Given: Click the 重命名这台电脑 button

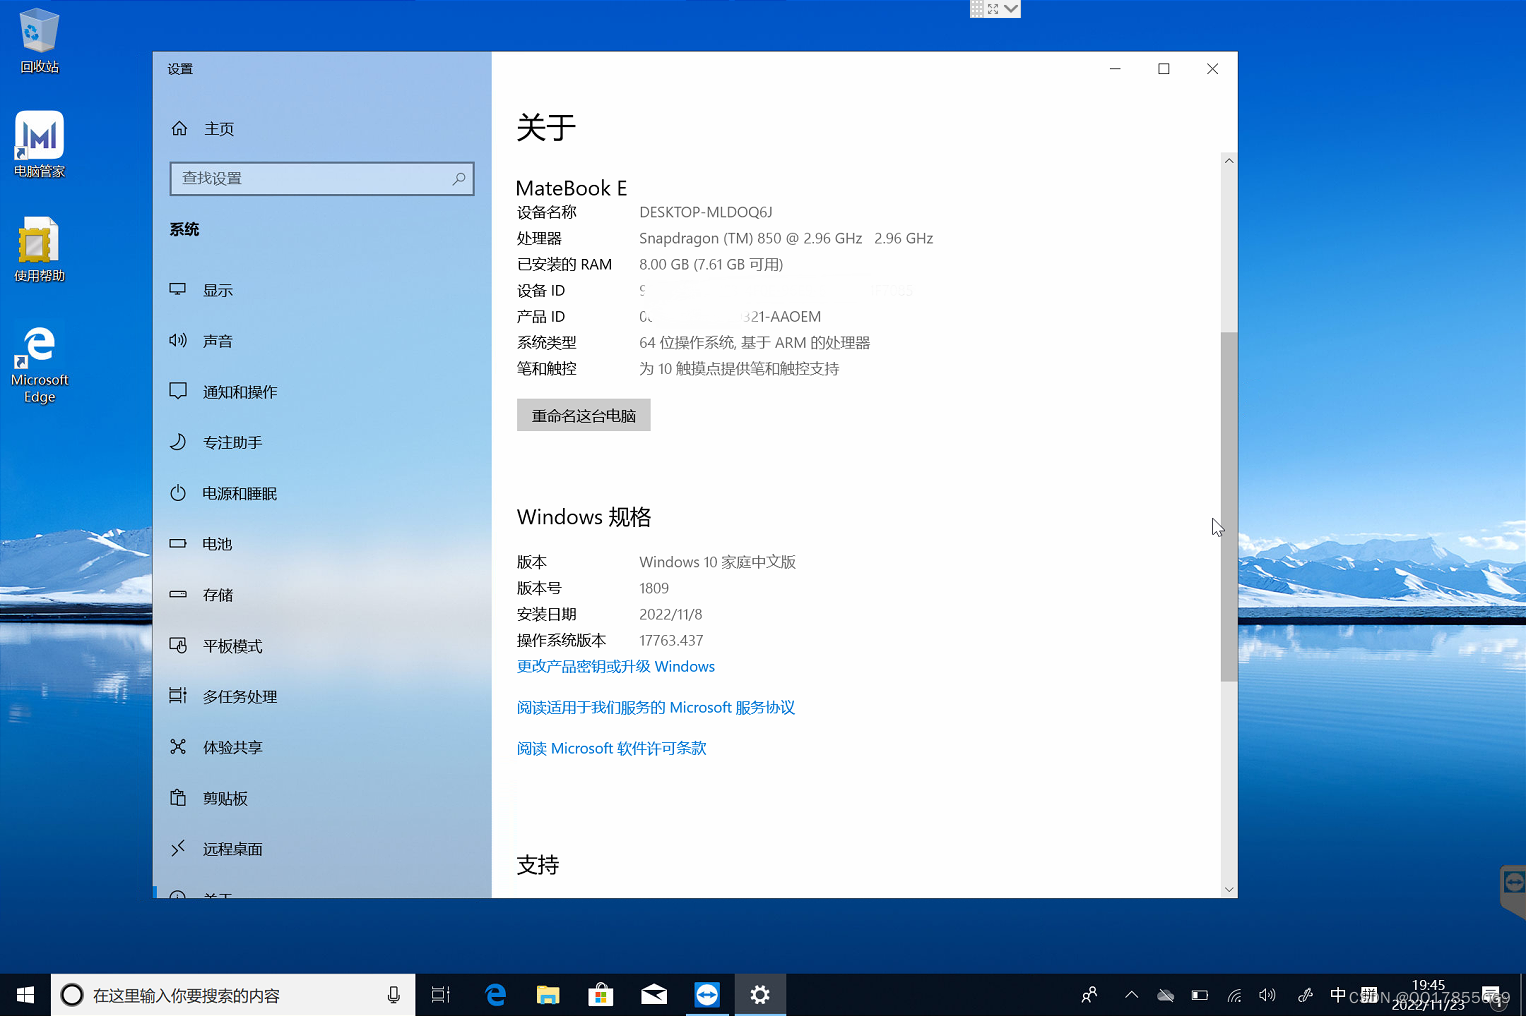Looking at the screenshot, I should pyautogui.click(x=584, y=415).
